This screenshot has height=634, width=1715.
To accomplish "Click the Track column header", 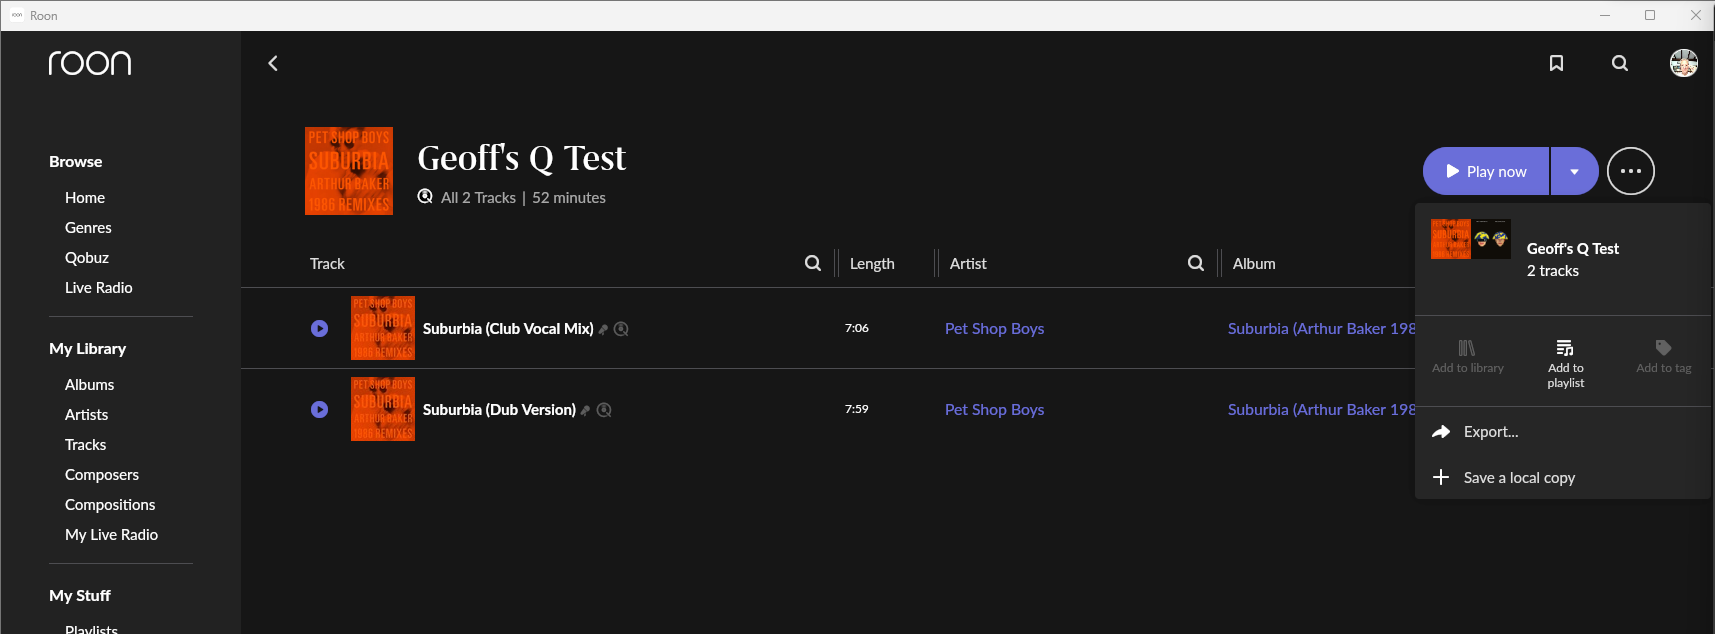I will click(x=327, y=263).
